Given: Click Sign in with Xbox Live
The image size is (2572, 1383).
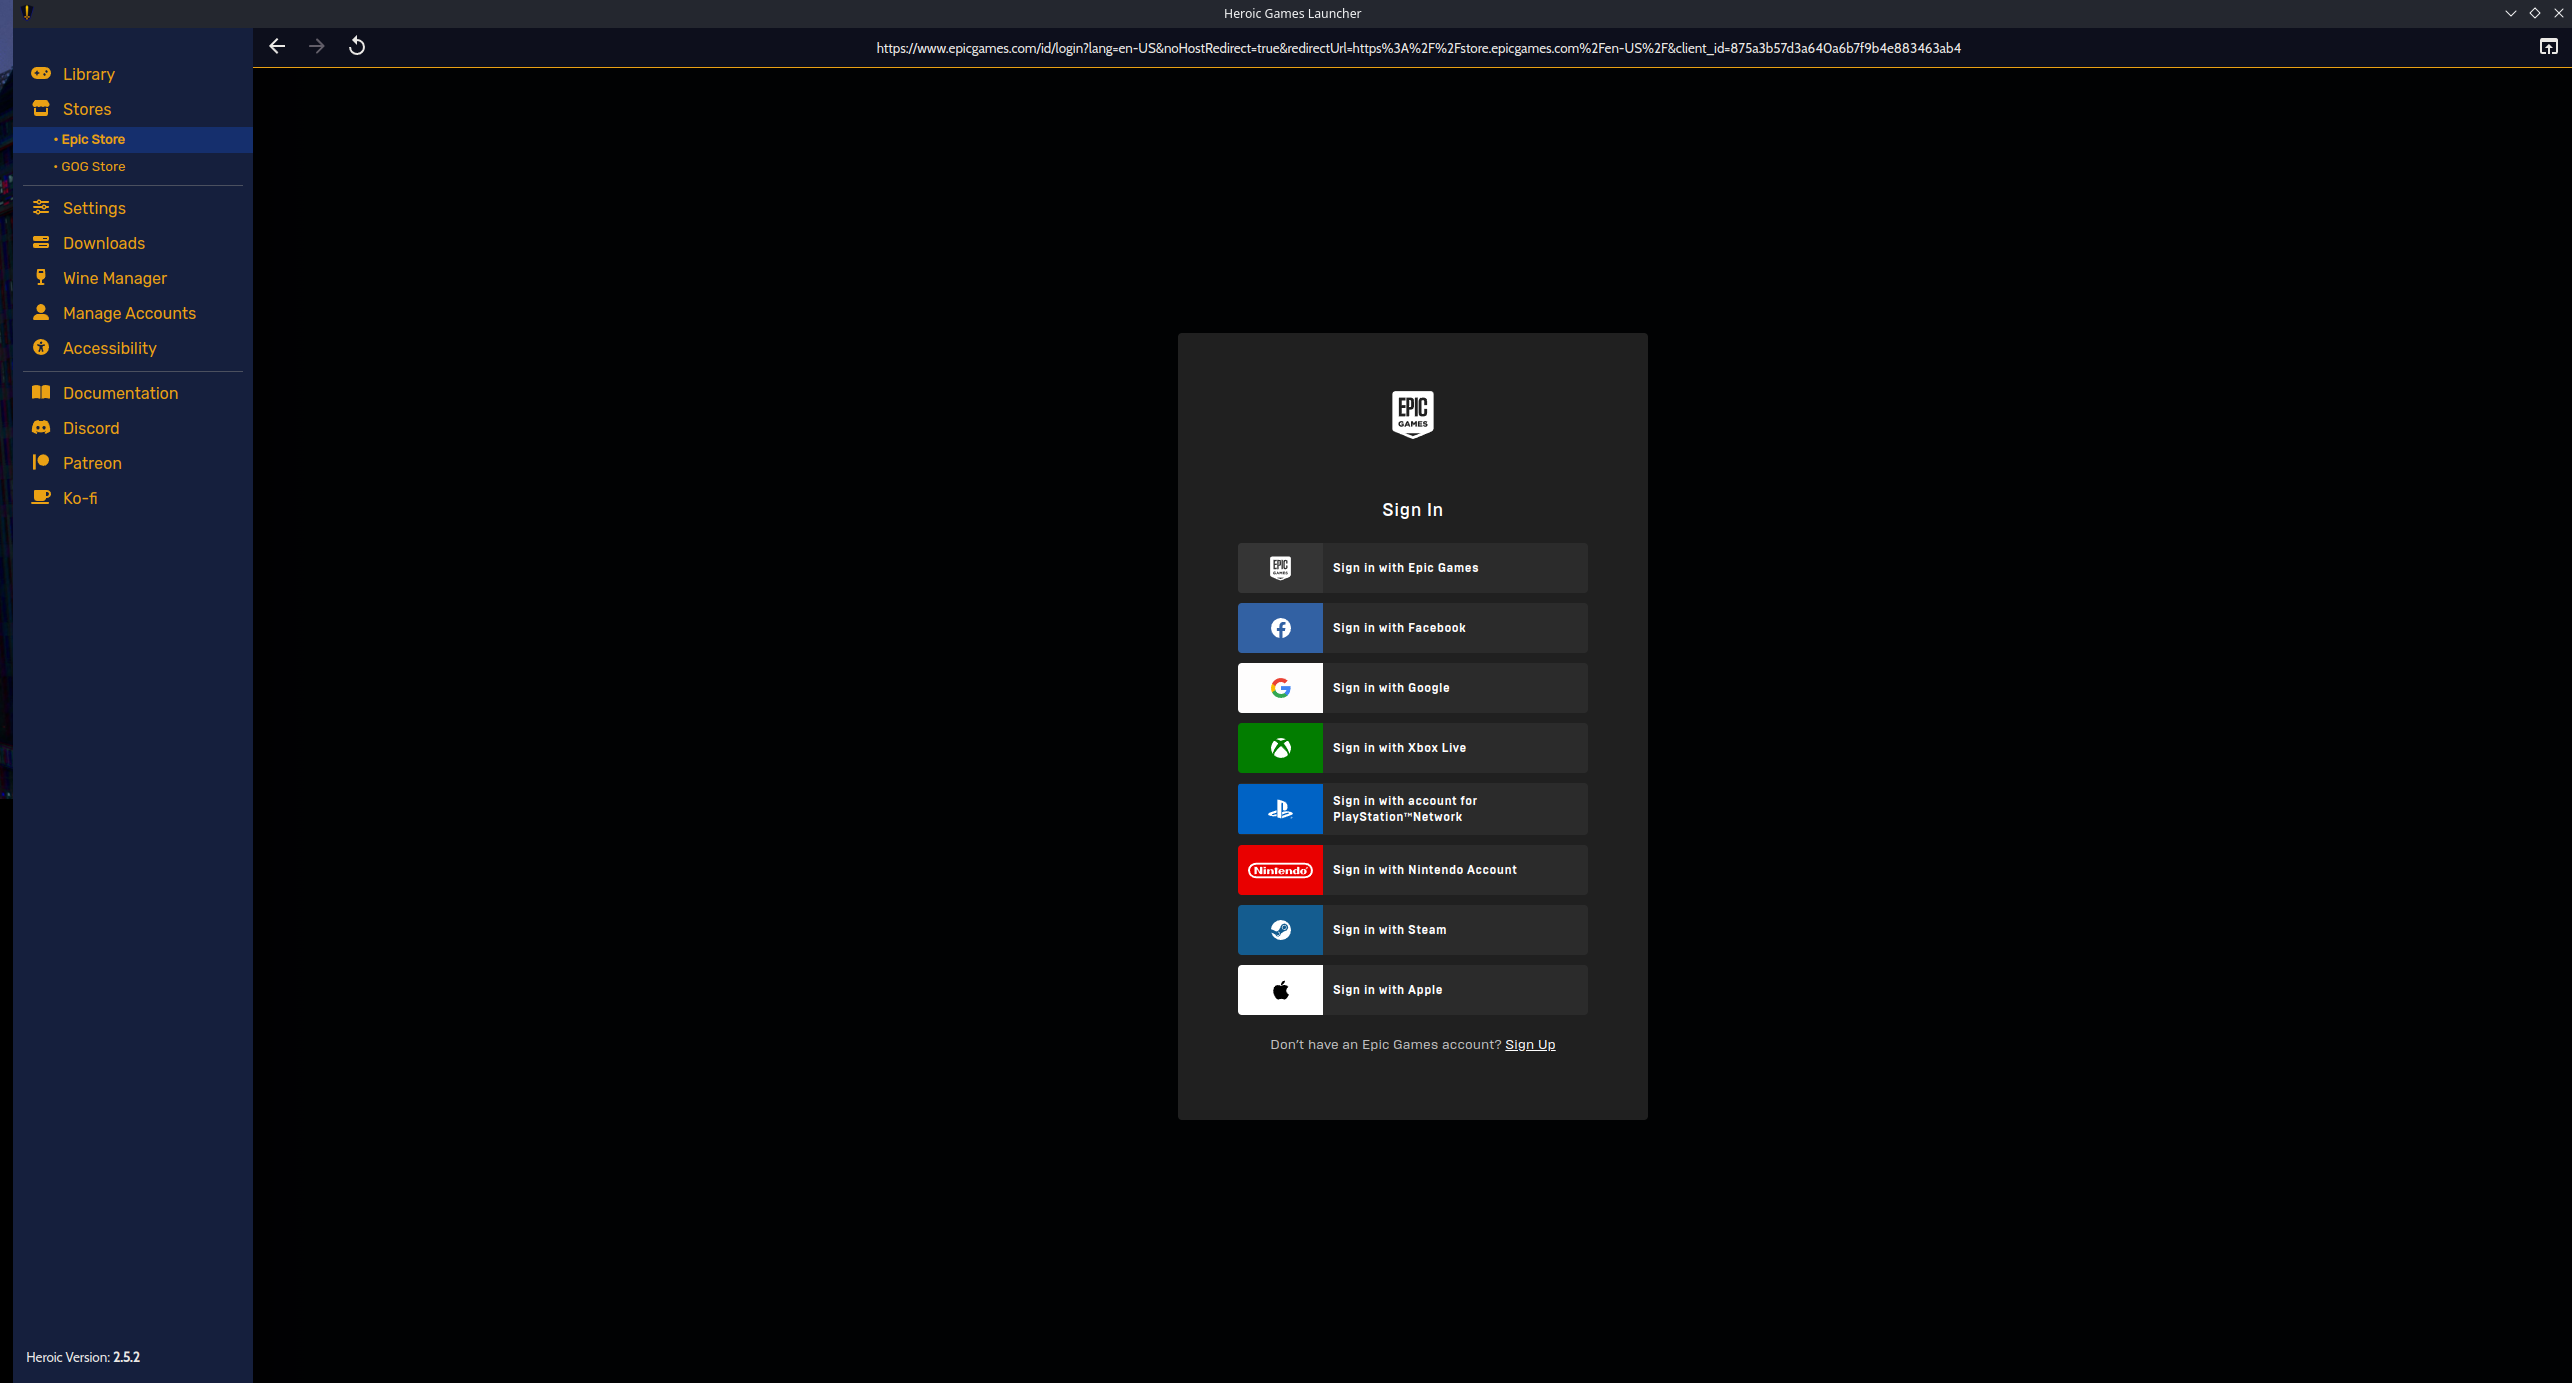Looking at the screenshot, I should (1411, 748).
